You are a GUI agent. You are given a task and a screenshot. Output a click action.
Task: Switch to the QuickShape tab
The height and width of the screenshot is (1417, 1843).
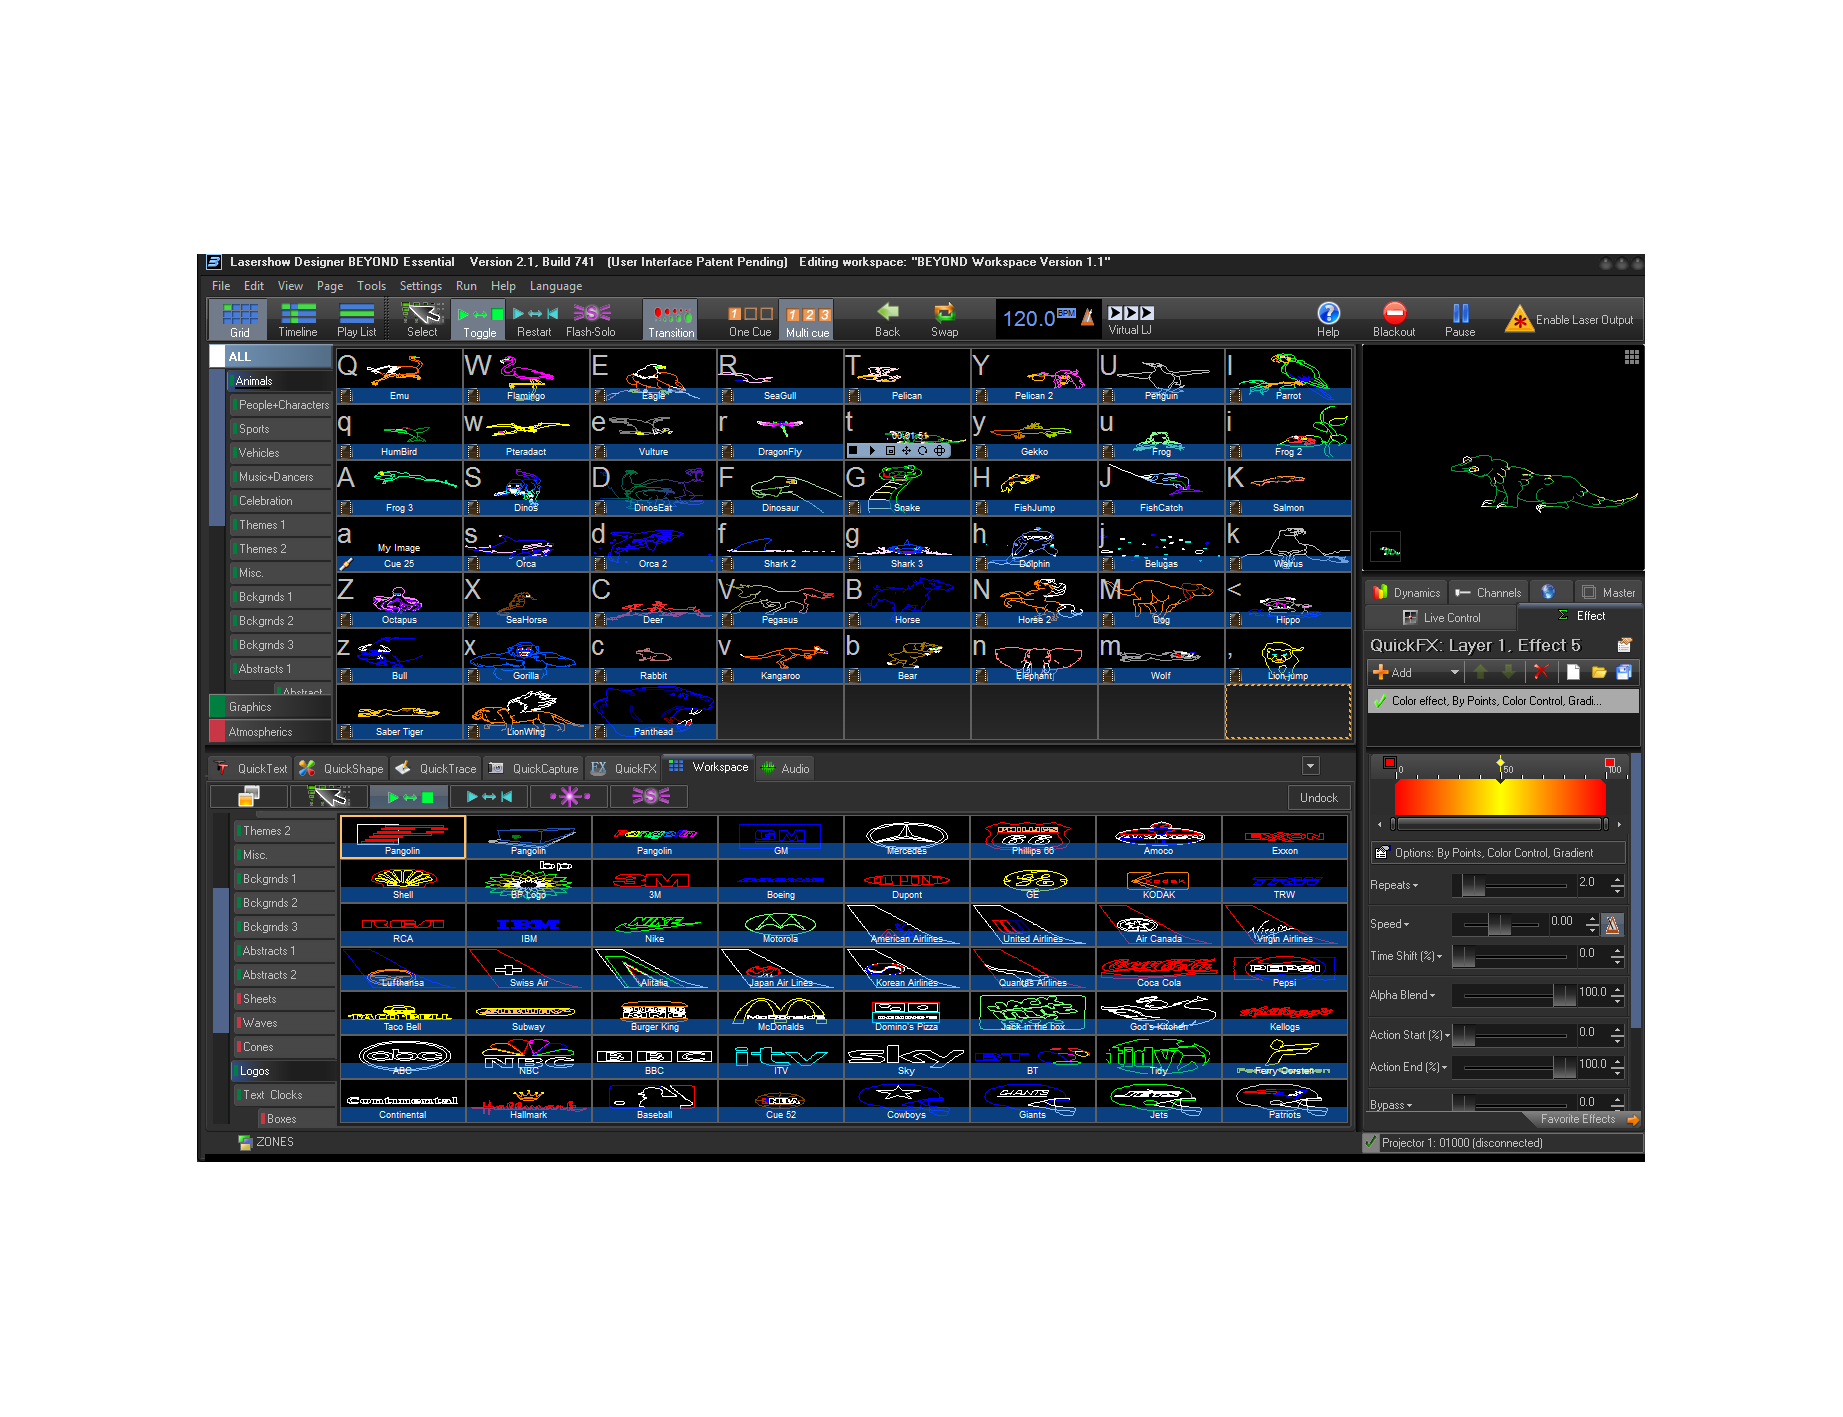(341, 768)
